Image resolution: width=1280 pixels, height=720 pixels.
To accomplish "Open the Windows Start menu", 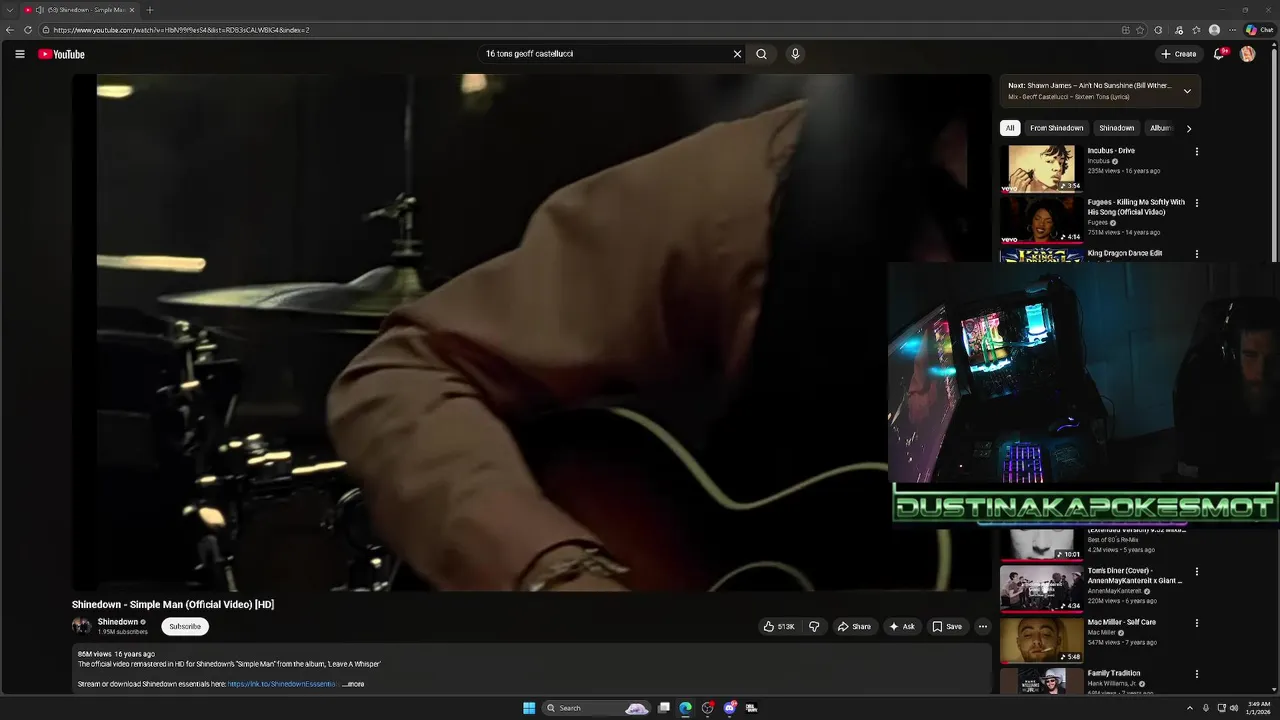I will click(x=529, y=708).
